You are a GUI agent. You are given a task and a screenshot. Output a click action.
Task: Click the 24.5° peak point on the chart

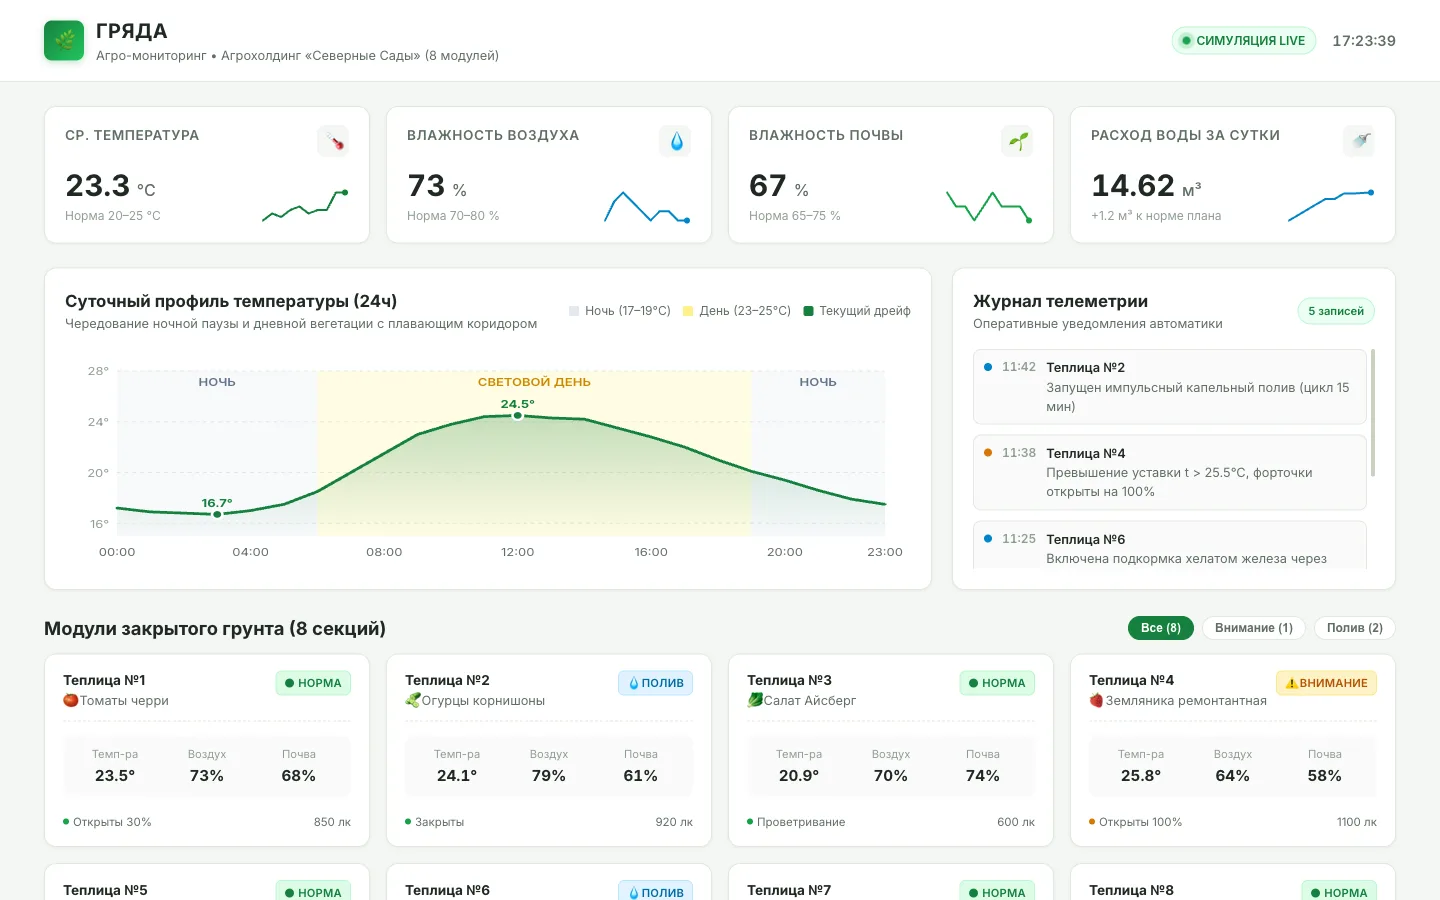(518, 415)
